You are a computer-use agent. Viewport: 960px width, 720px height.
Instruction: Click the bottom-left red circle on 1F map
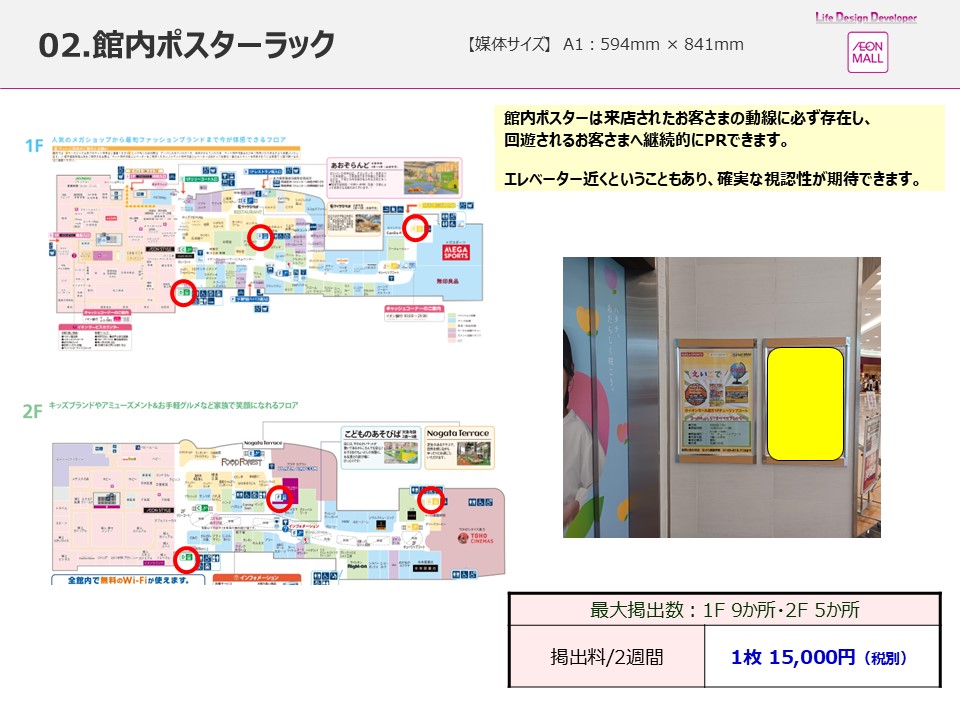tap(182, 293)
